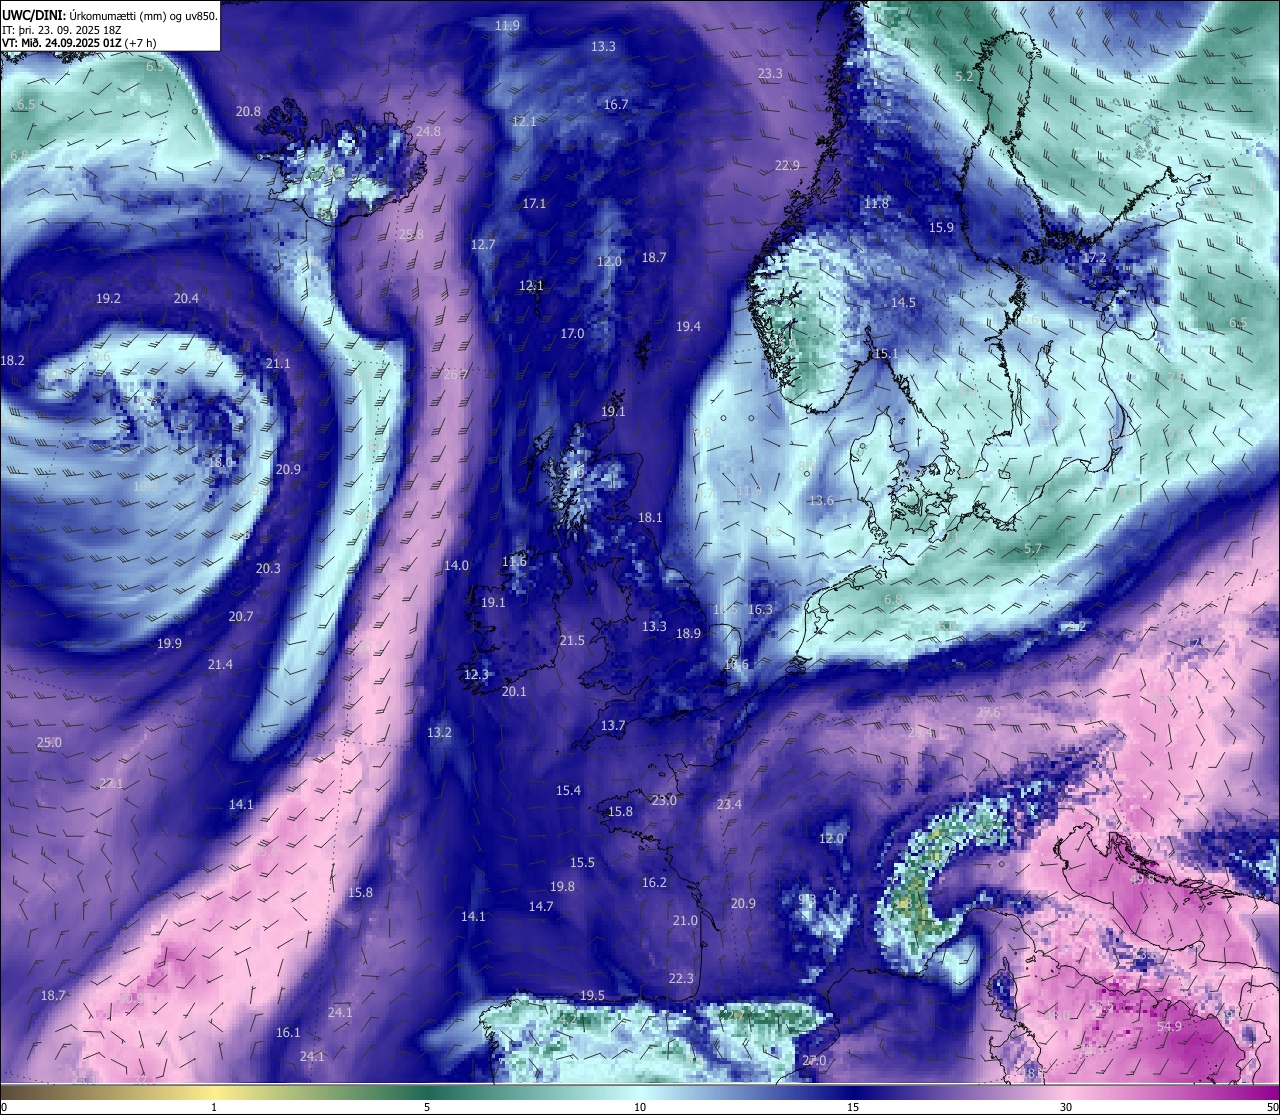Select the 18.2 value at left edge

pyautogui.click(x=13, y=360)
